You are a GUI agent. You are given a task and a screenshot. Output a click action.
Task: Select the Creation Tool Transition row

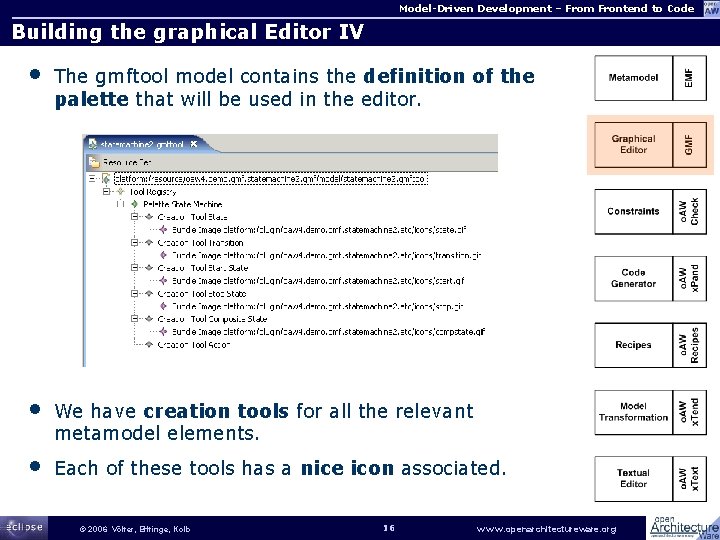pyautogui.click(x=200, y=243)
